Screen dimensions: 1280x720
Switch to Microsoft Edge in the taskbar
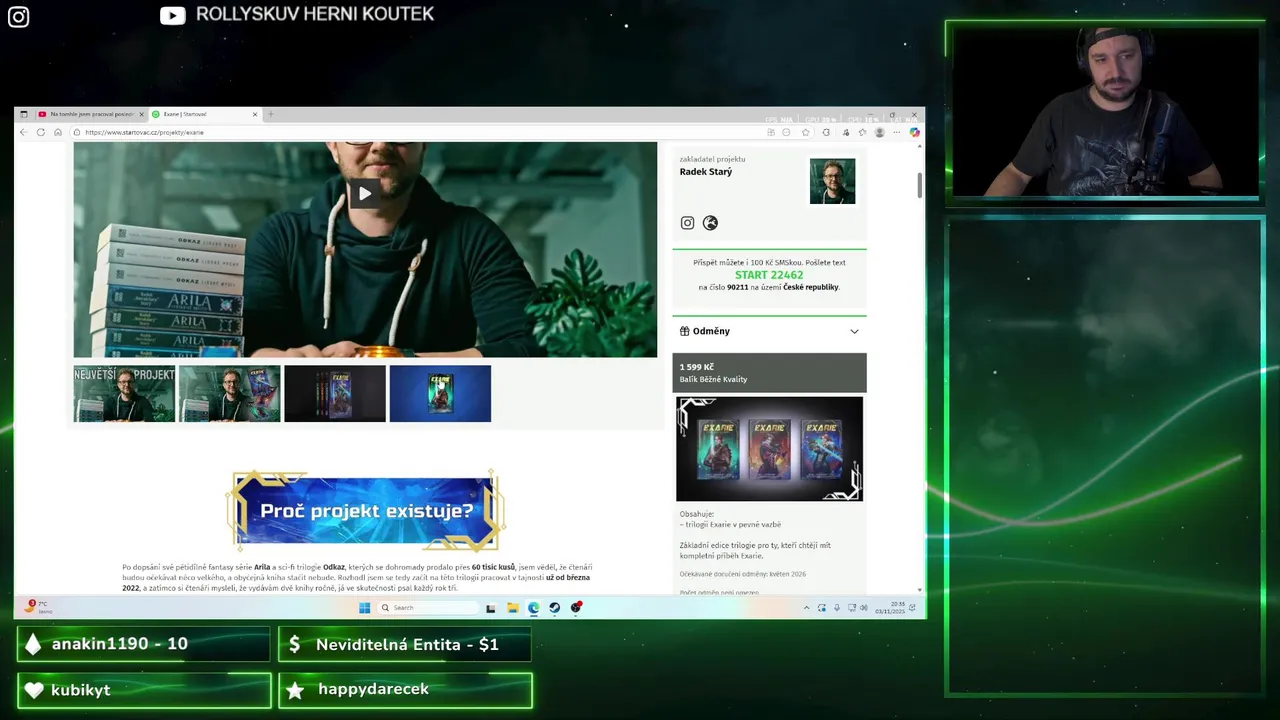tap(534, 607)
